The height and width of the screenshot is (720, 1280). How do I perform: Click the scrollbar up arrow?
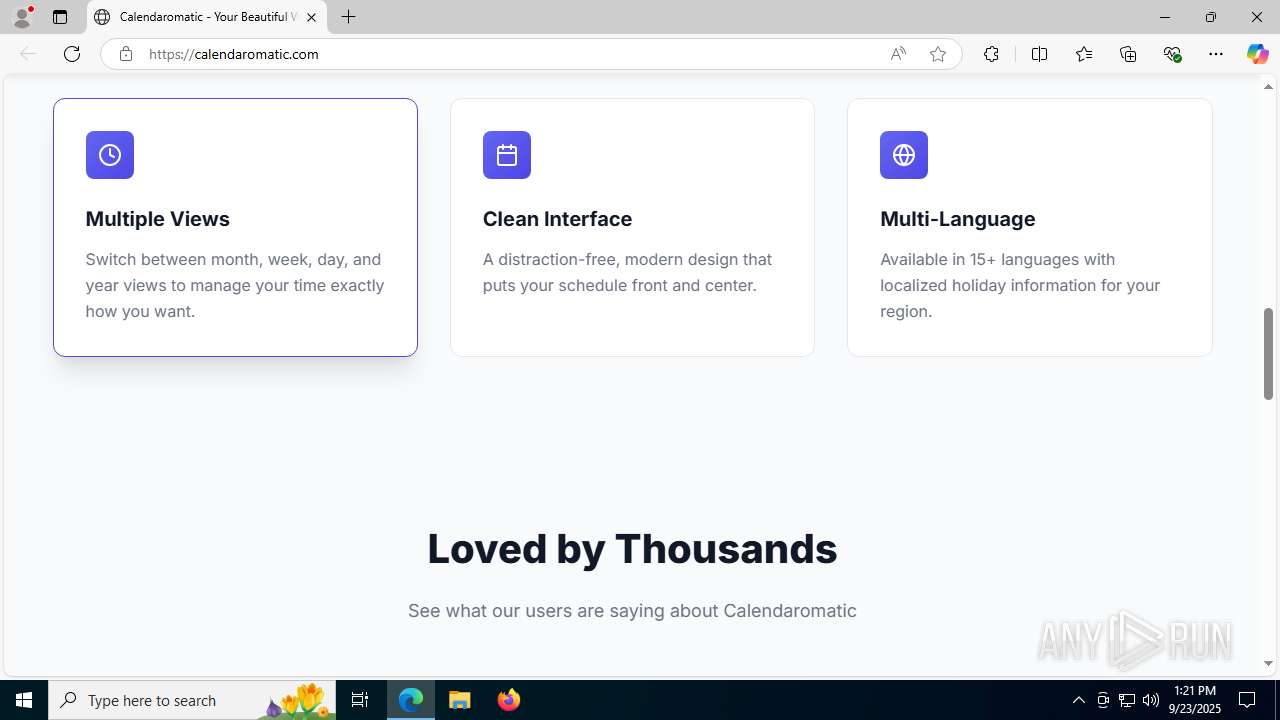[1268, 87]
